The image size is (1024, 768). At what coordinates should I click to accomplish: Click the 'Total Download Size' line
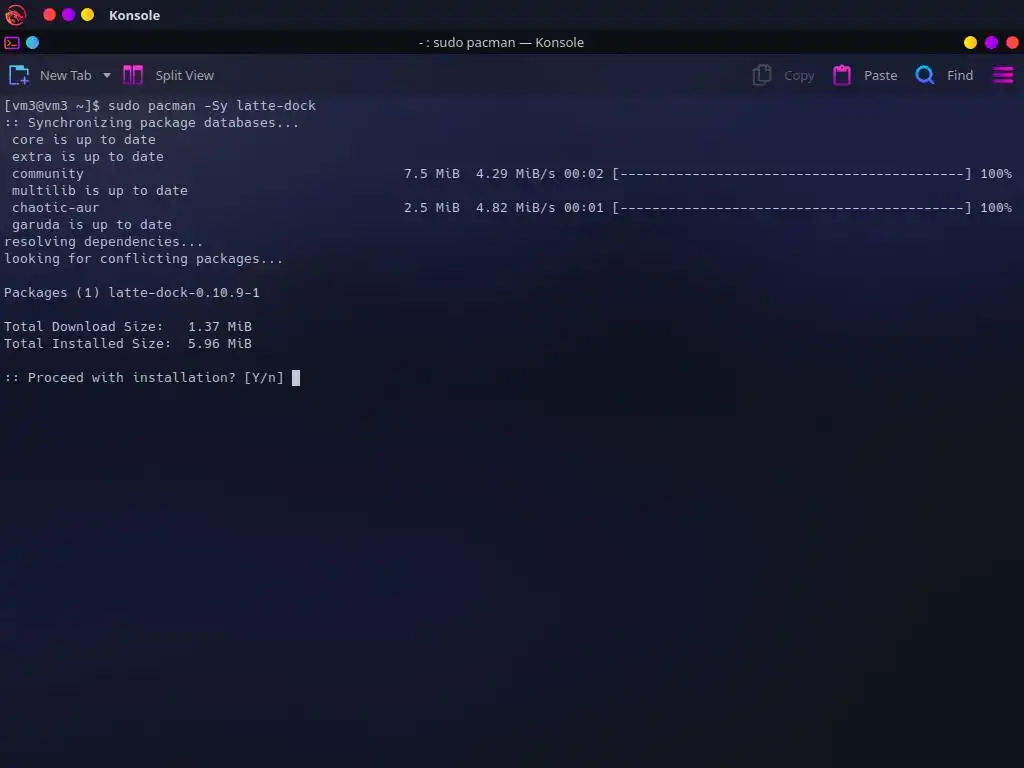[128, 327]
